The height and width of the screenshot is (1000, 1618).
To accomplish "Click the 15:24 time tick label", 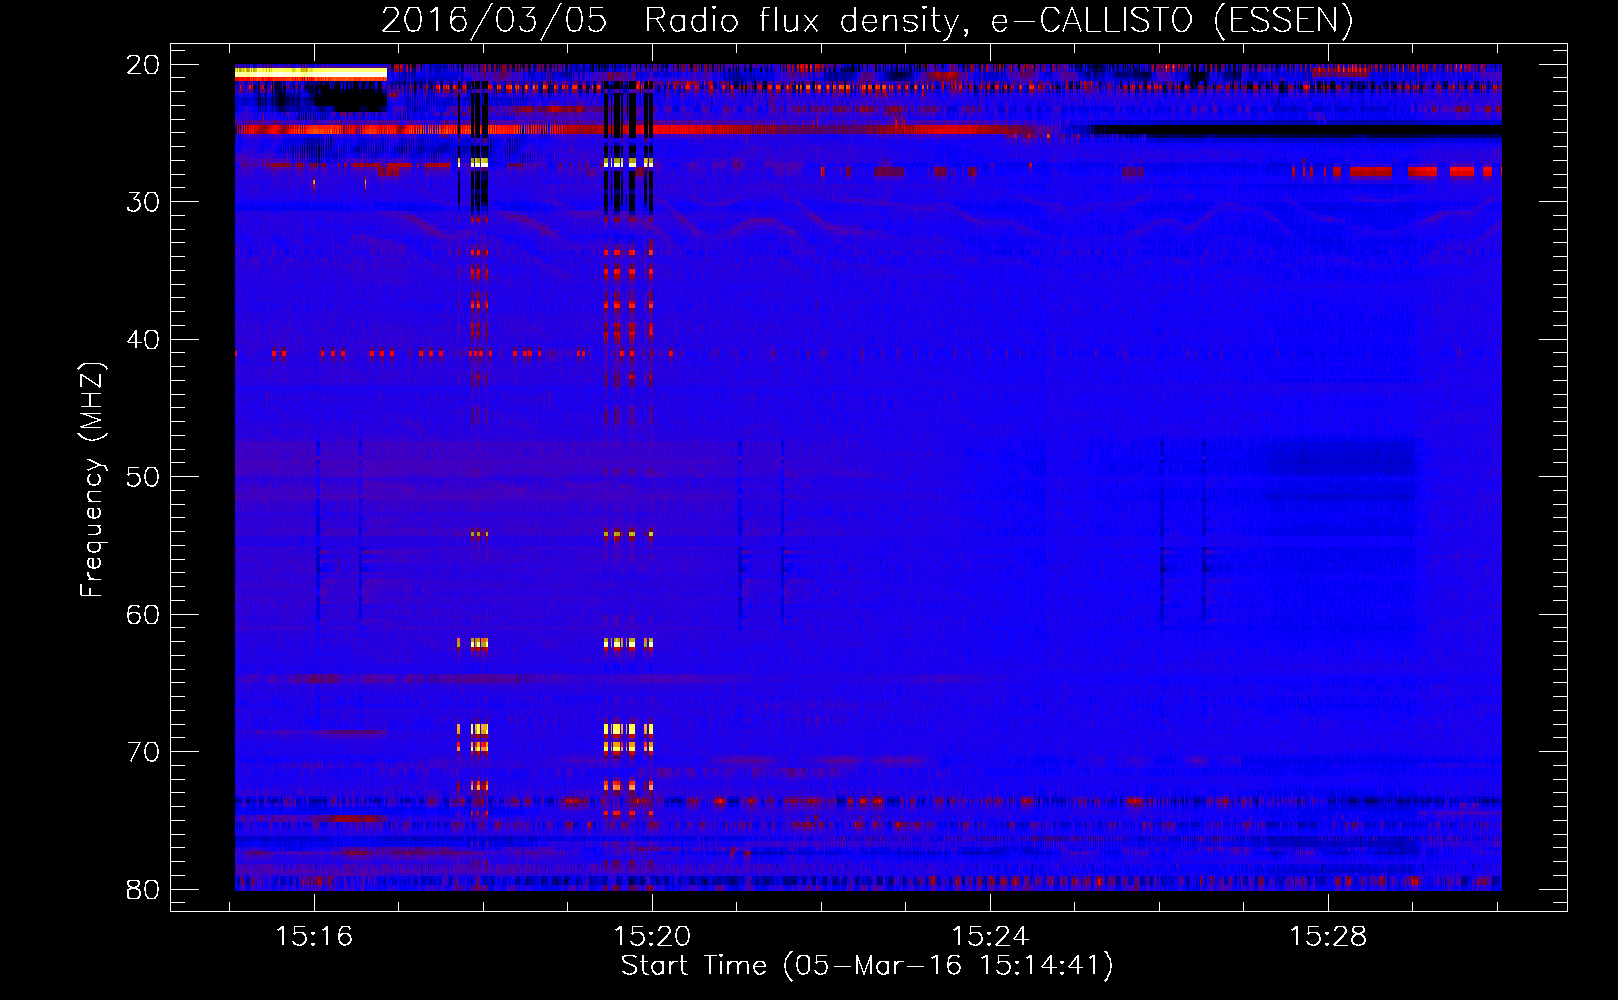I will 990,936.
